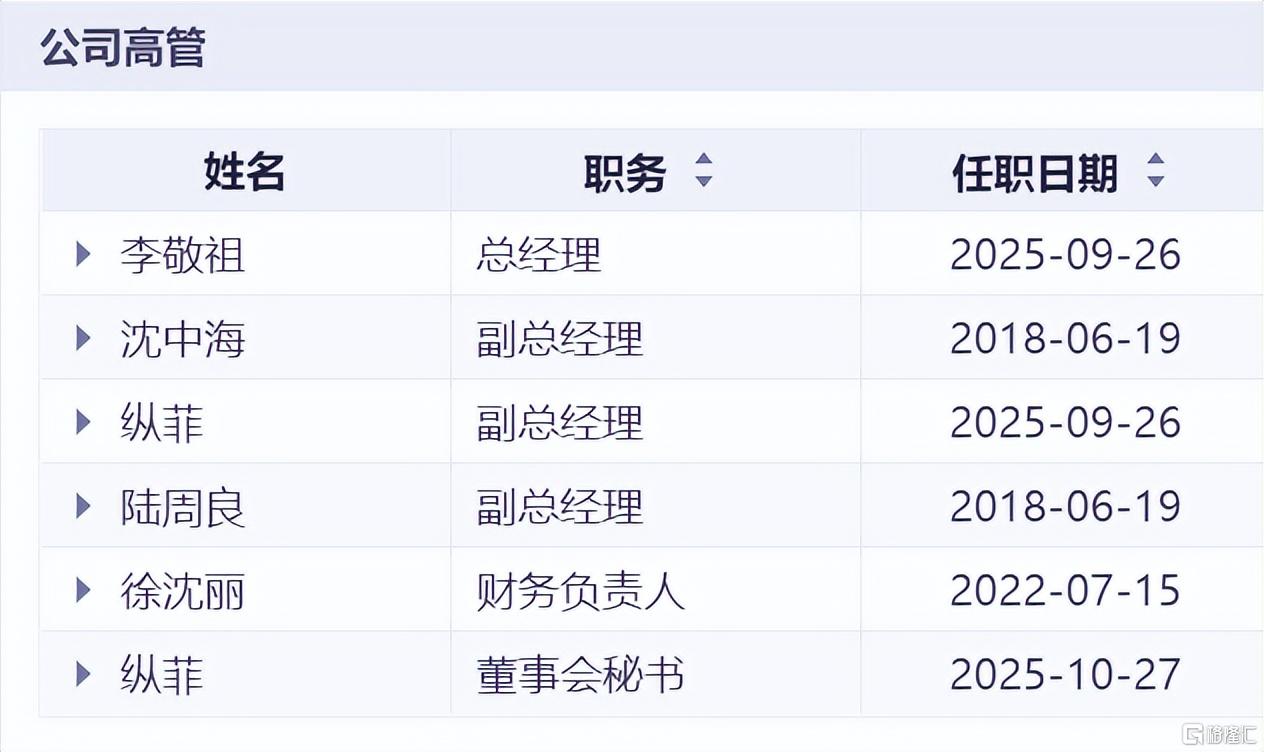The height and width of the screenshot is (752, 1264).
Task: Sort 职务 column descending with the down arrow
Action: coord(706,180)
